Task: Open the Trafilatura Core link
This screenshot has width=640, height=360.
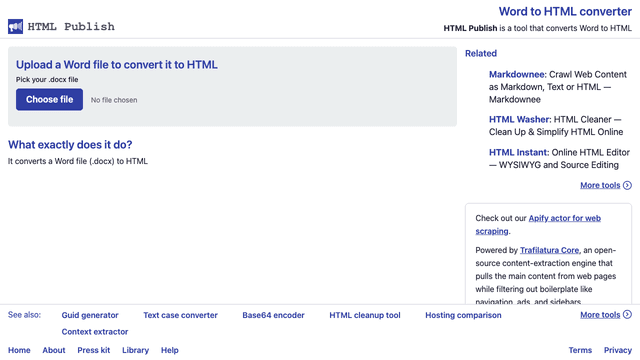Action: click(x=549, y=250)
